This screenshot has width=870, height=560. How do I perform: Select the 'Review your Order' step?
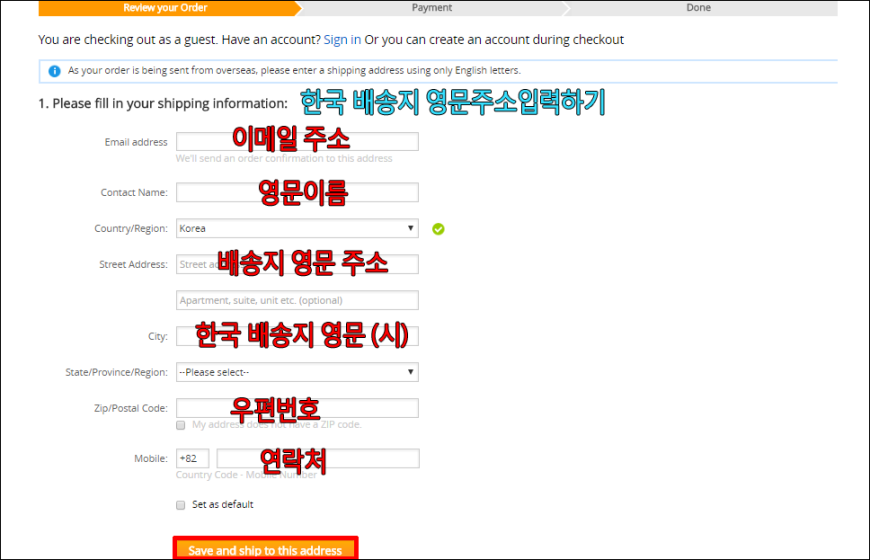[x=165, y=8]
